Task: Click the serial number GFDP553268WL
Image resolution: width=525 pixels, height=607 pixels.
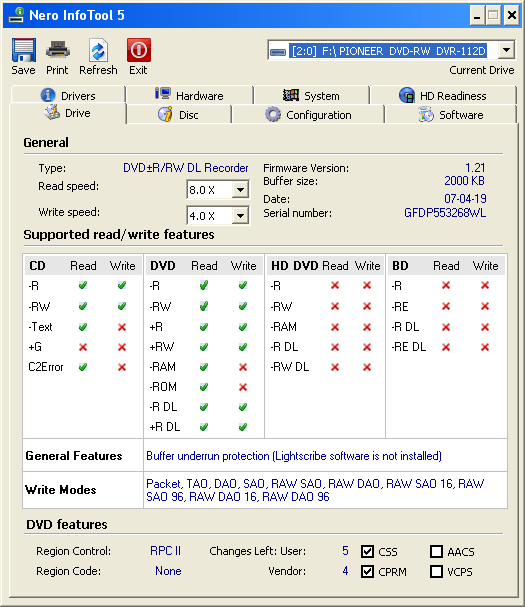Action: tap(445, 213)
